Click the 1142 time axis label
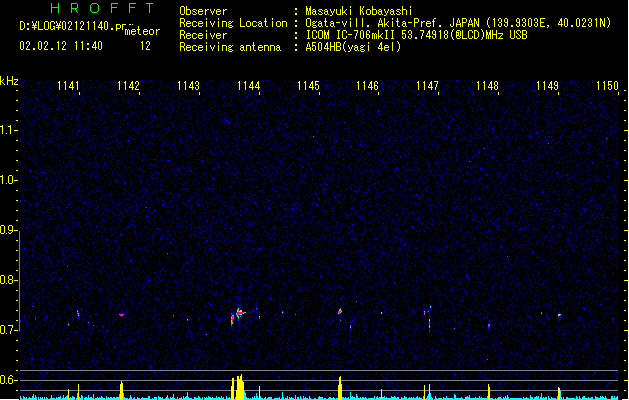 pyautogui.click(x=128, y=86)
